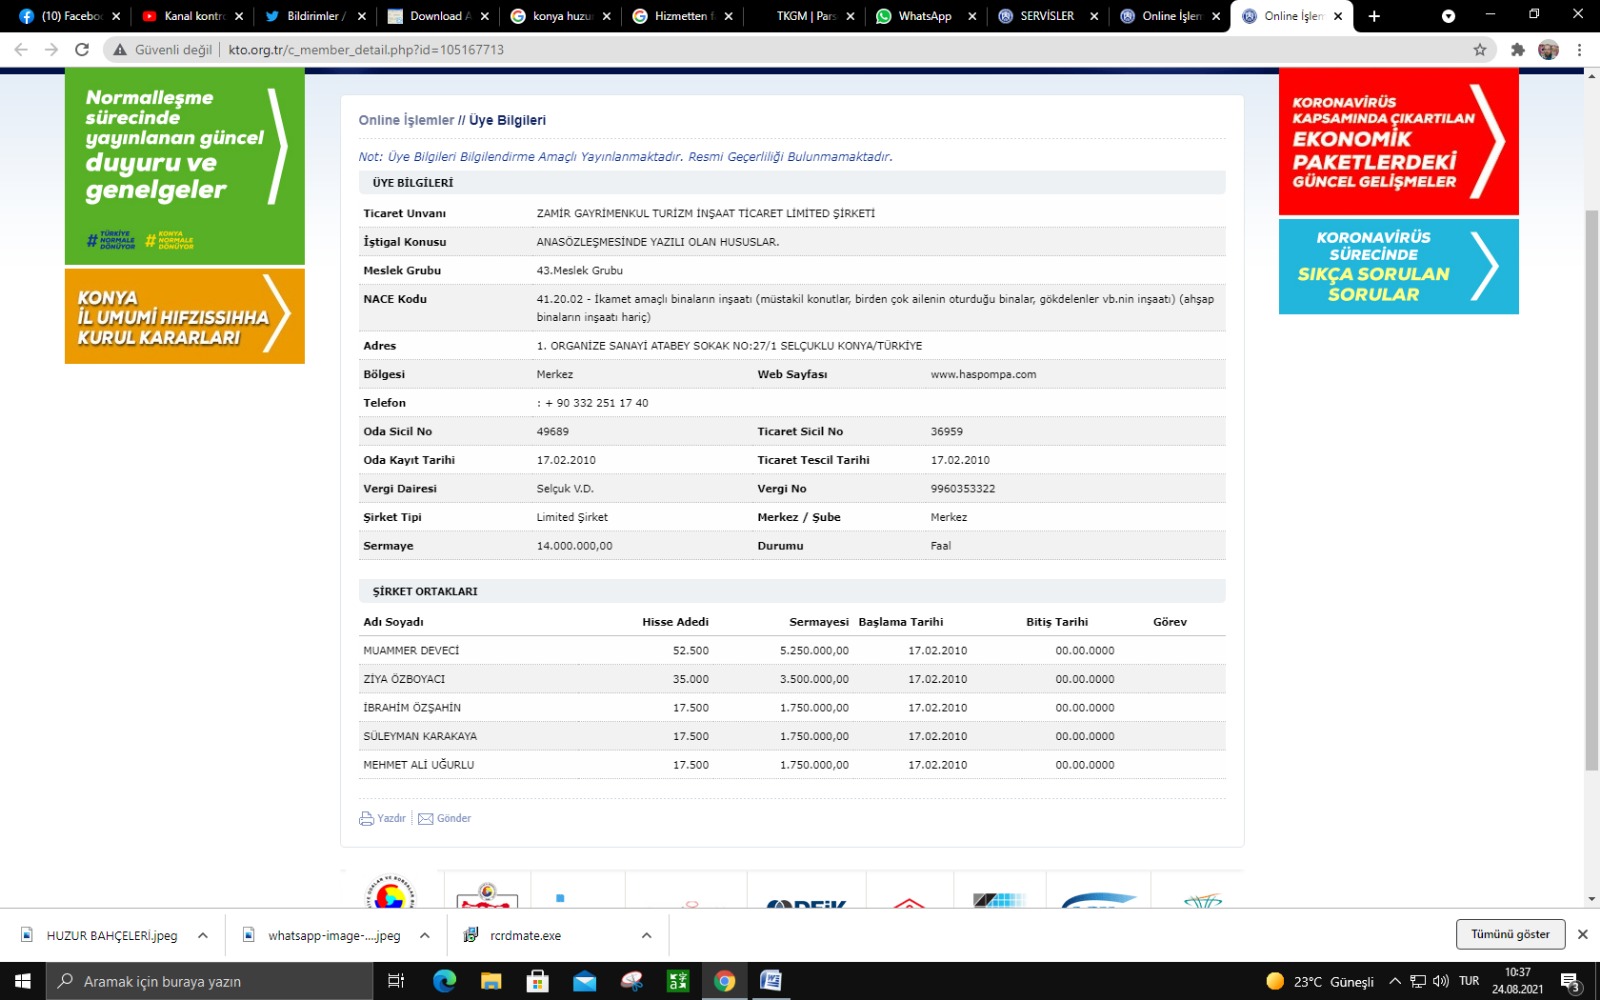Open the Excel icon in the taskbar
This screenshot has width=1600, height=1000.
click(678, 981)
